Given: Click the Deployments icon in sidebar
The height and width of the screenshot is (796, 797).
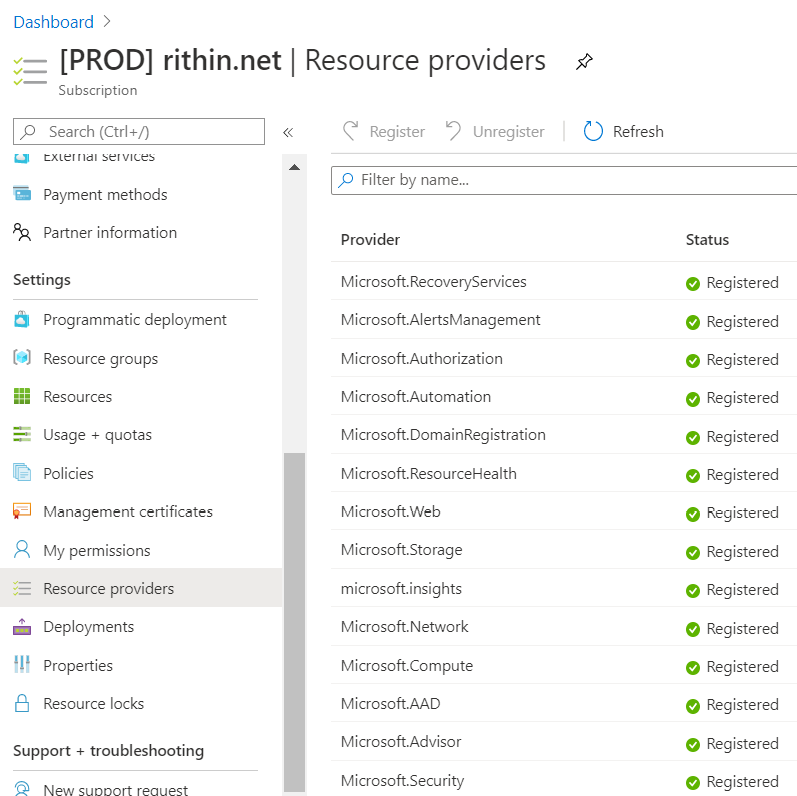Looking at the screenshot, I should coord(22,627).
